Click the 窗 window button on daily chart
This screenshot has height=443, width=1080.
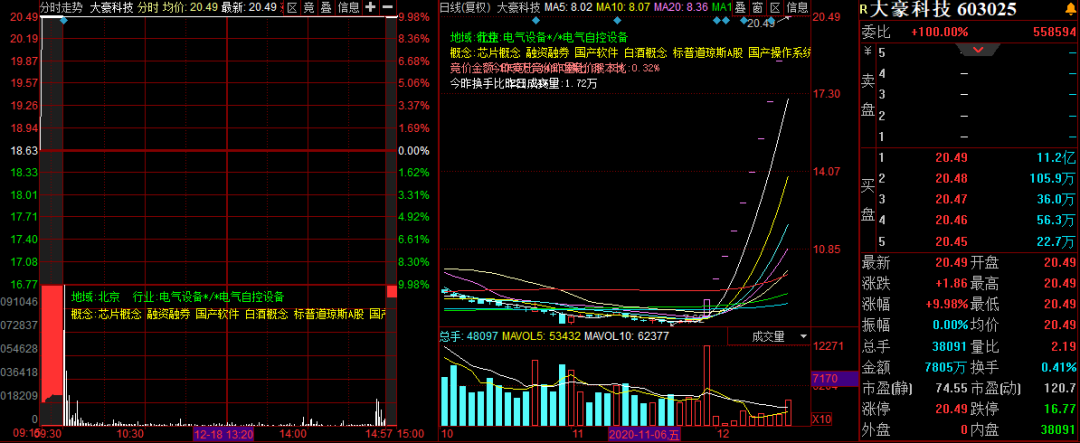(757, 8)
